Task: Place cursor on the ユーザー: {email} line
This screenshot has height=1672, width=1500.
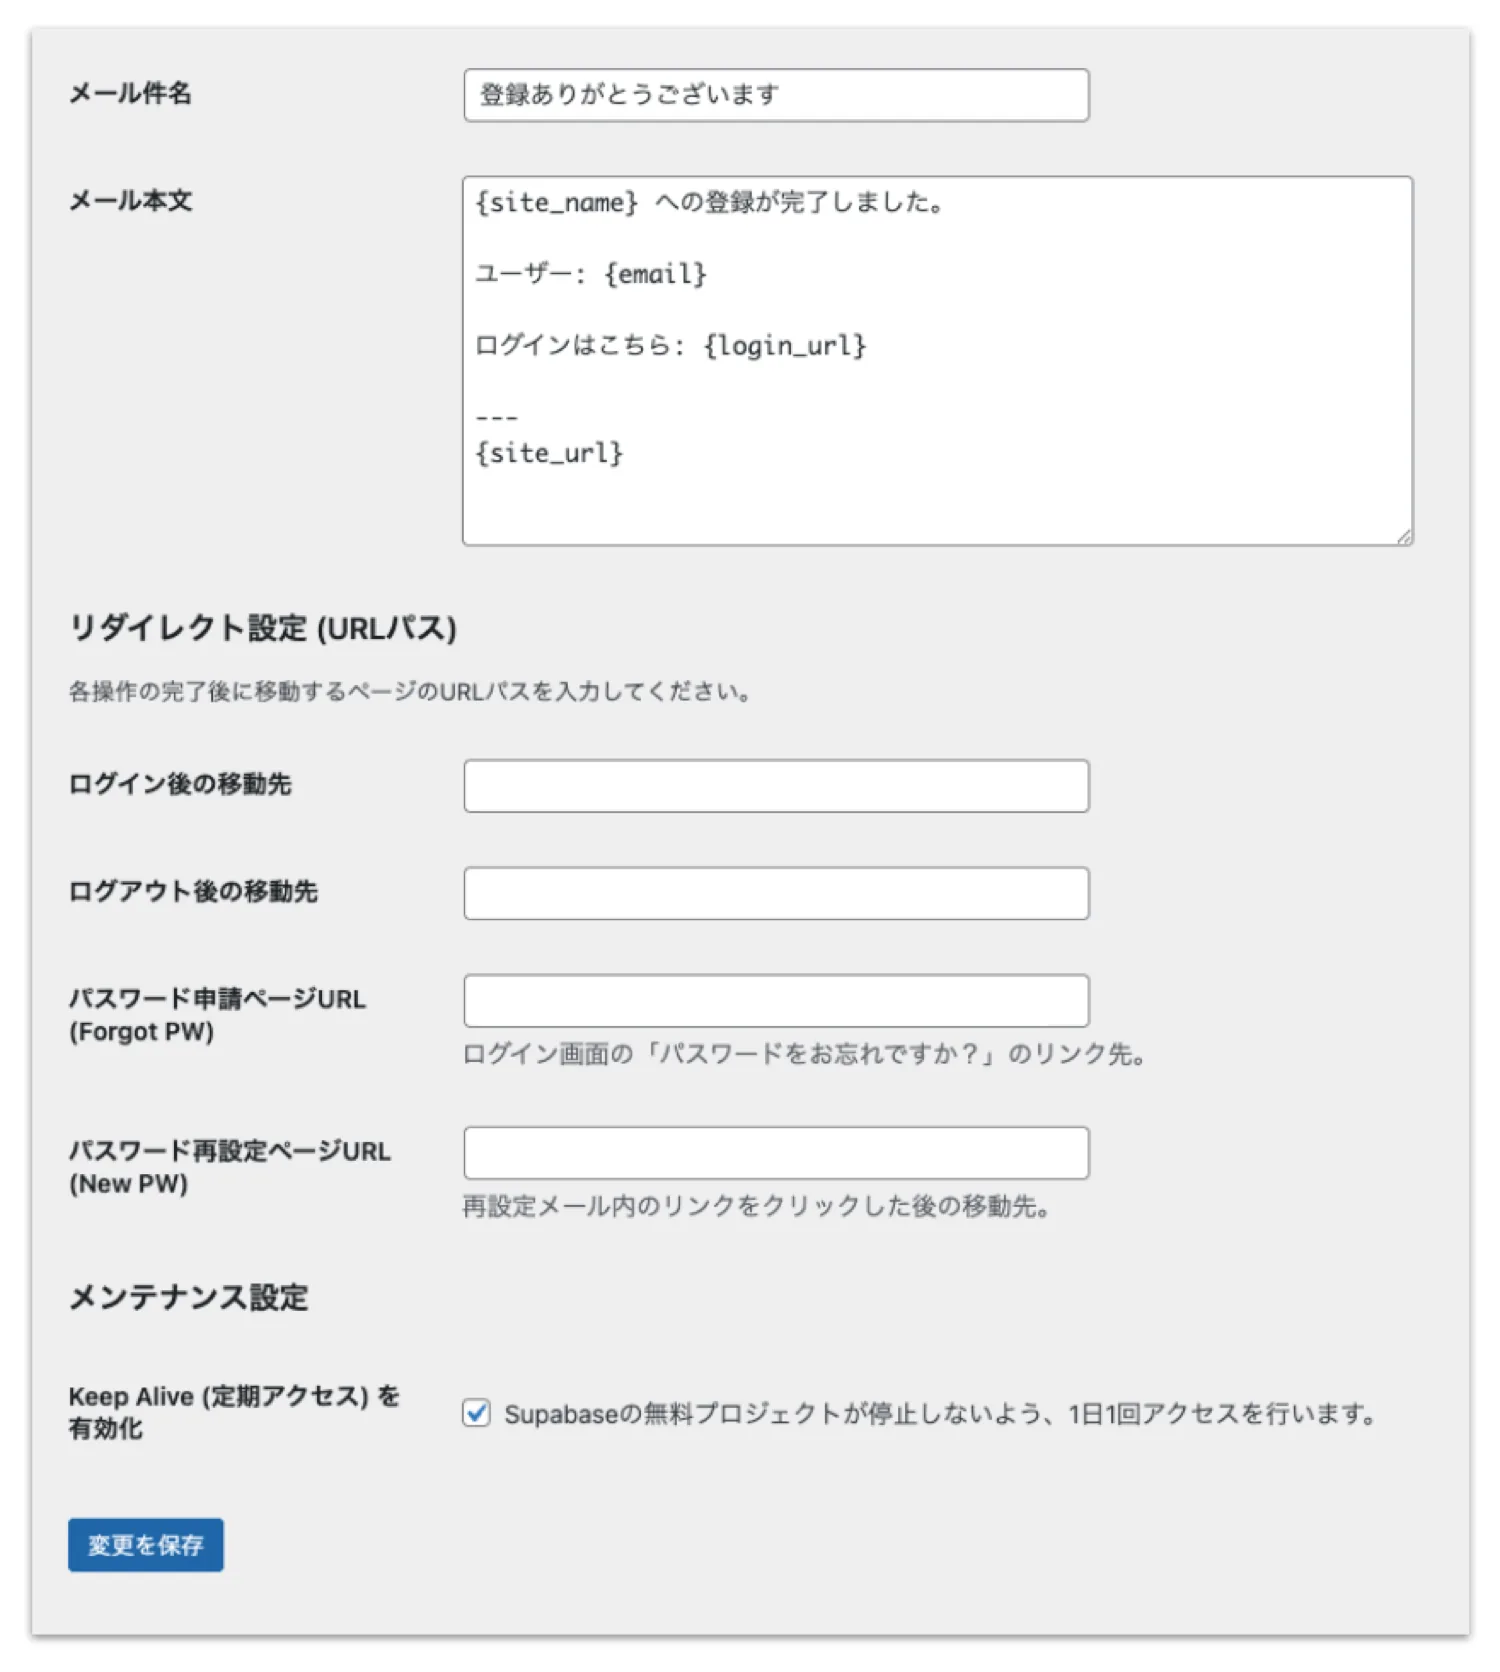Action: pos(590,274)
